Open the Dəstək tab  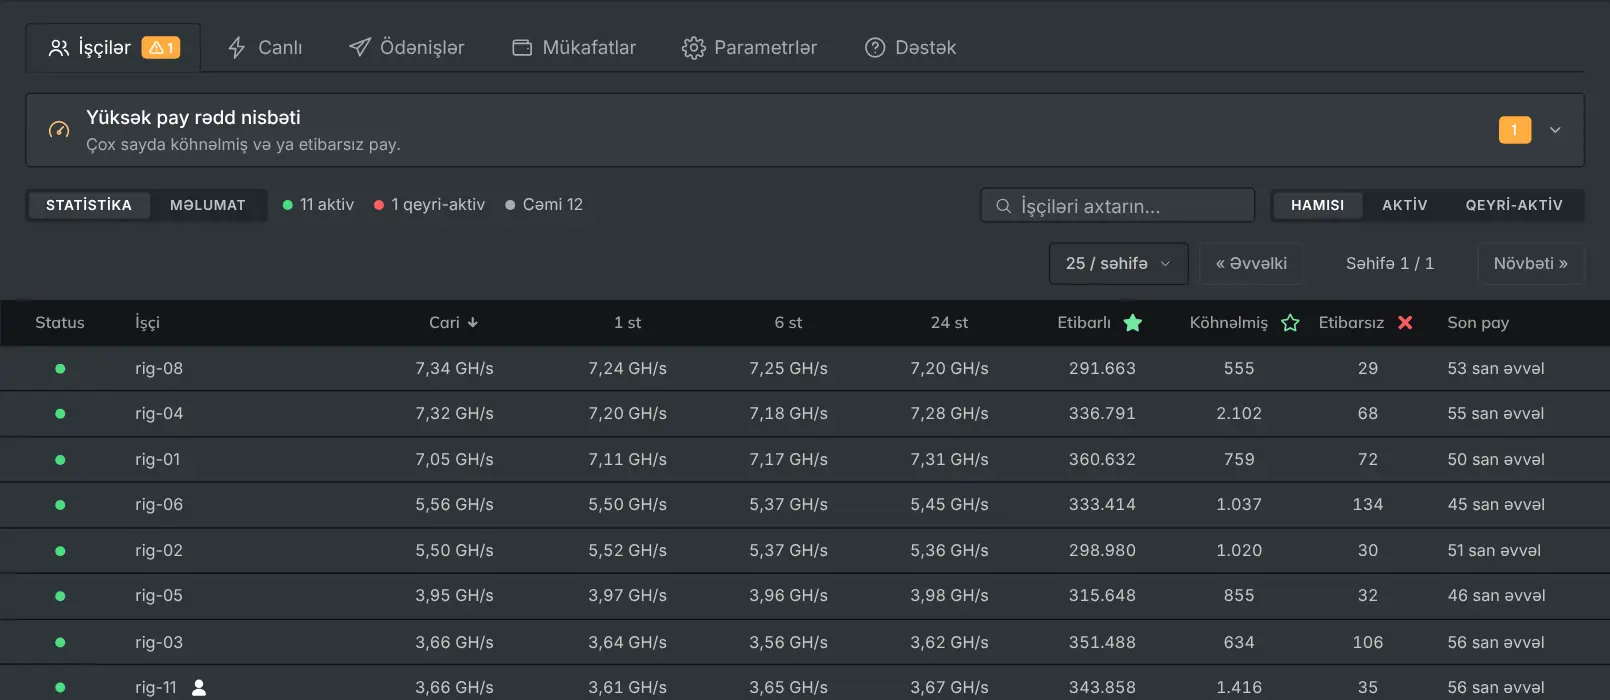[x=910, y=48]
